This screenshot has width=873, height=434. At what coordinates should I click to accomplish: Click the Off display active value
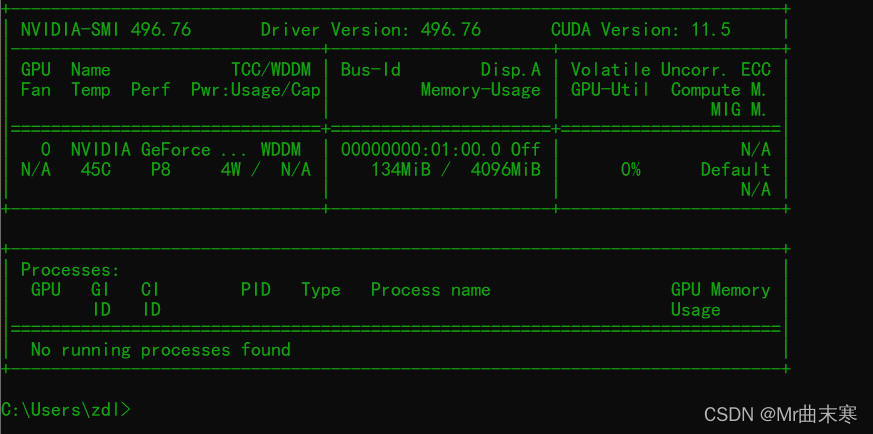(526, 150)
